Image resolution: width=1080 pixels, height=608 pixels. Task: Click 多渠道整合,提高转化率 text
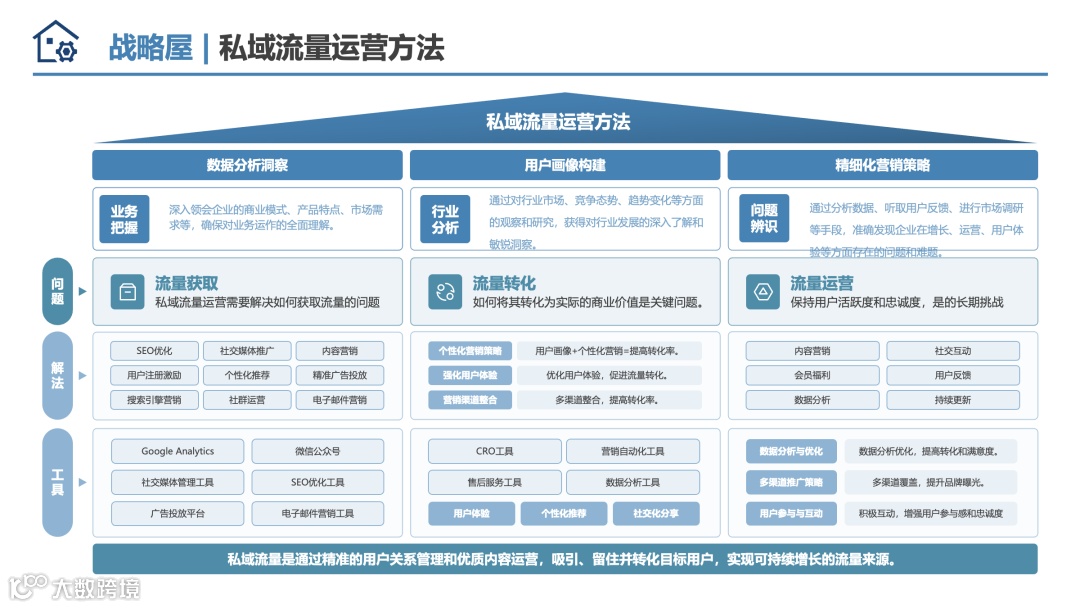607,400
